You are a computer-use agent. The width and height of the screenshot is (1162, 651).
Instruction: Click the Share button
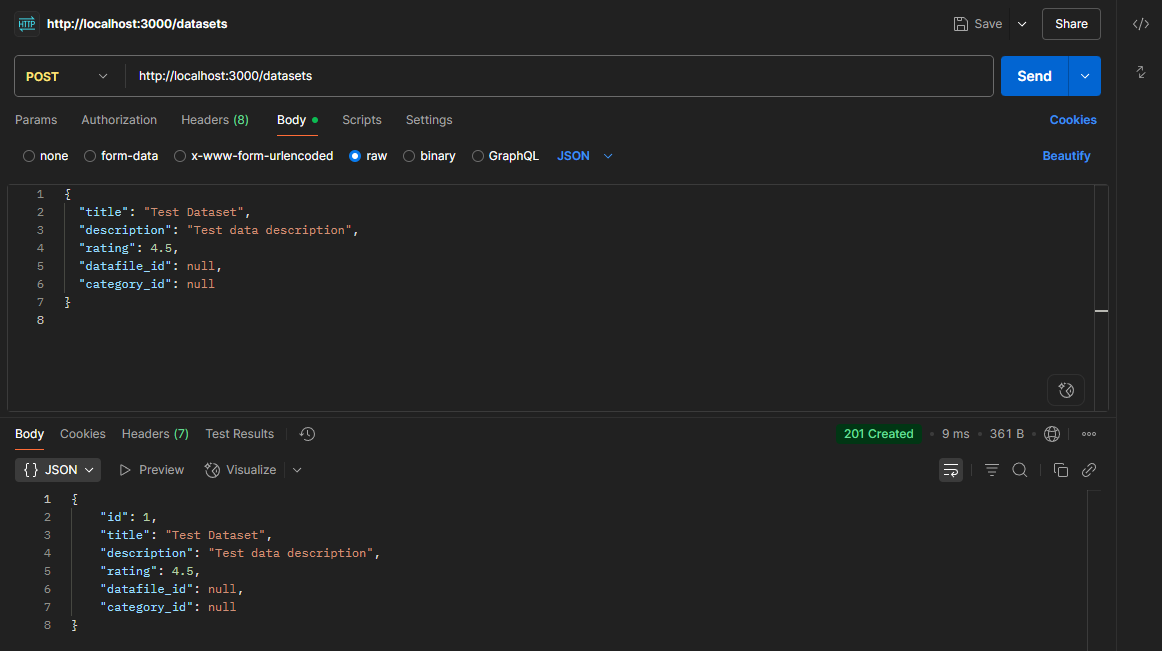click(x=1072, y=24)
